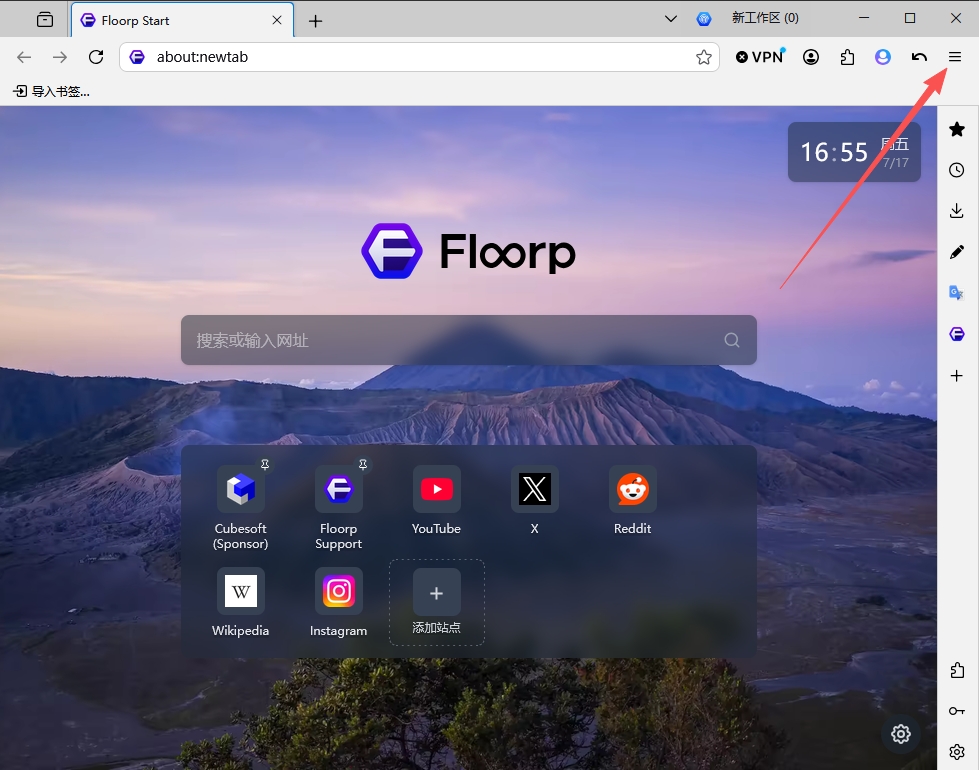Open Cubesoft (Sponsor) shortcut
This screenshot has width=979, height=770.
[x=240, y=508]
